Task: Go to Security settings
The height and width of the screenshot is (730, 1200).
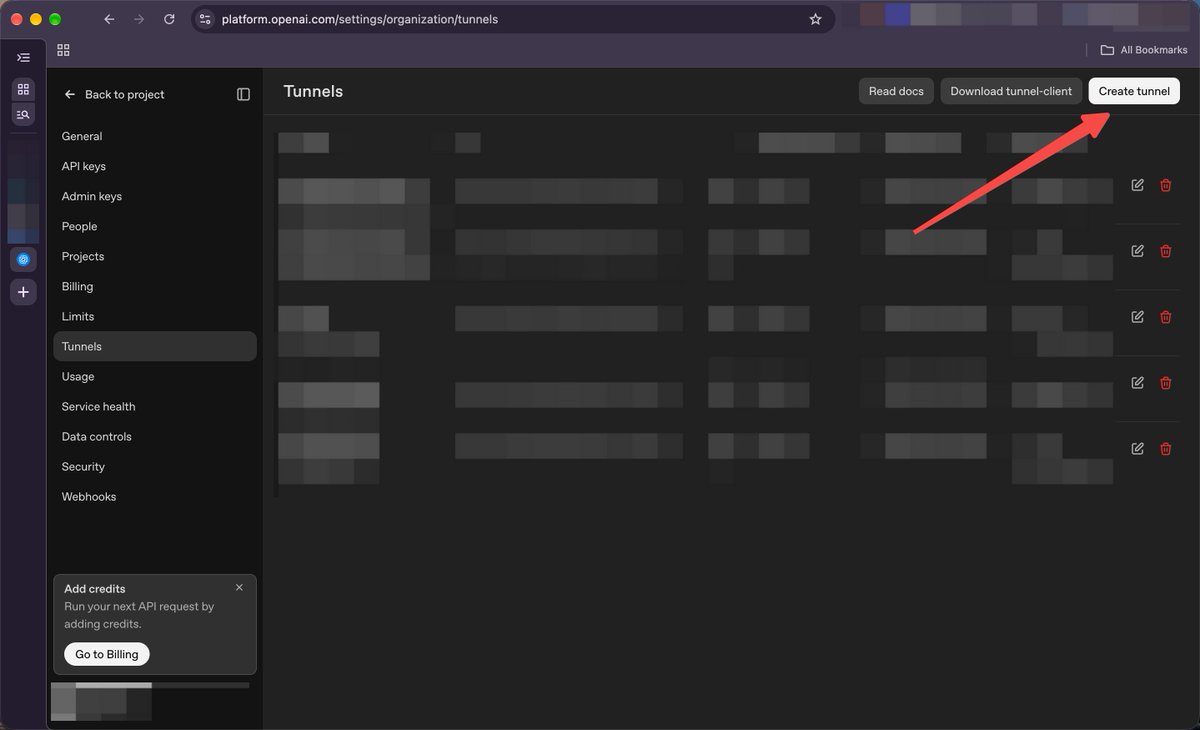Action: click(x=155, y=466)
